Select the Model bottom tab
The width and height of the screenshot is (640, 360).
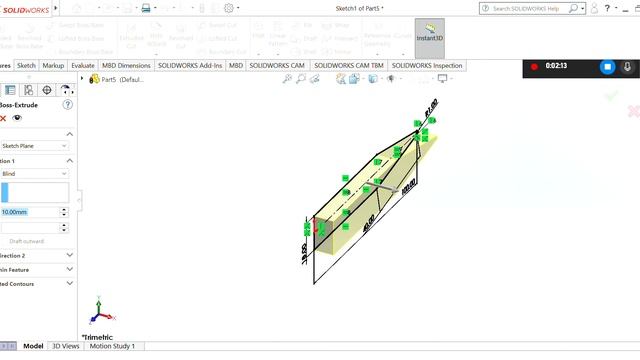tap(33, 346)
